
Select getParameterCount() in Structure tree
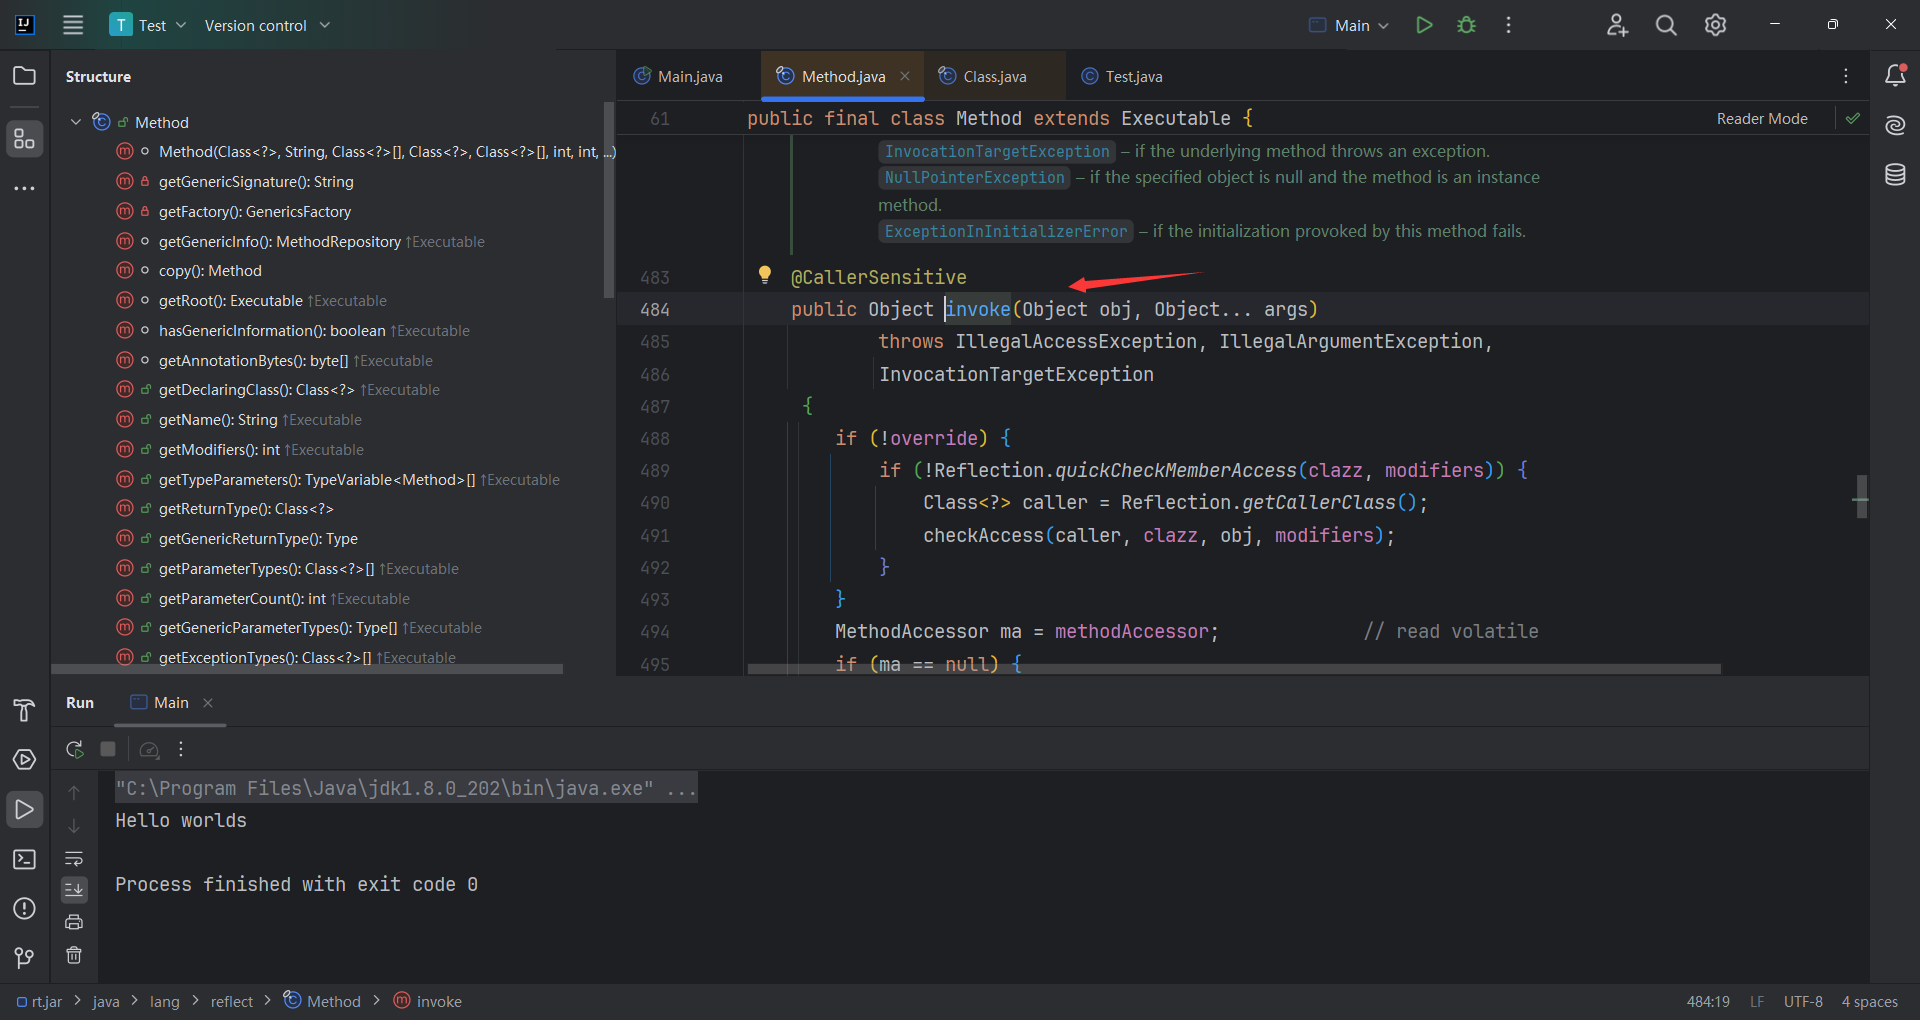(284, 598)
